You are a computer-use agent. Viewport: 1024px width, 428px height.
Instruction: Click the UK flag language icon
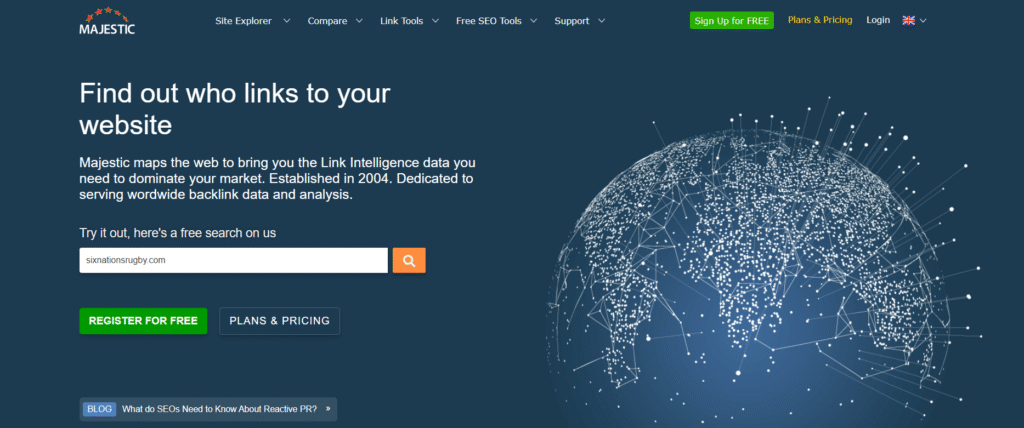(x=908, y=20)
